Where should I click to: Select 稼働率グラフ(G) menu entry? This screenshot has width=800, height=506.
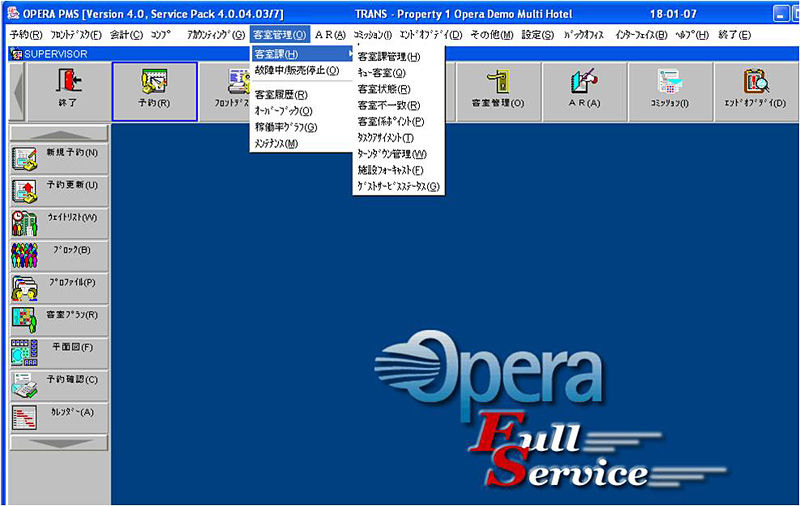(x=286, y=128)
